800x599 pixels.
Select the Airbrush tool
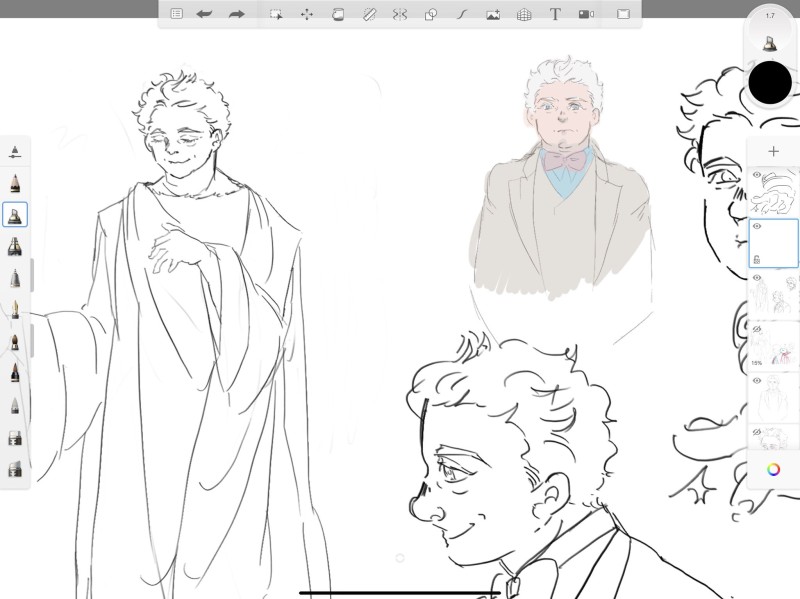tap(15, 246)
